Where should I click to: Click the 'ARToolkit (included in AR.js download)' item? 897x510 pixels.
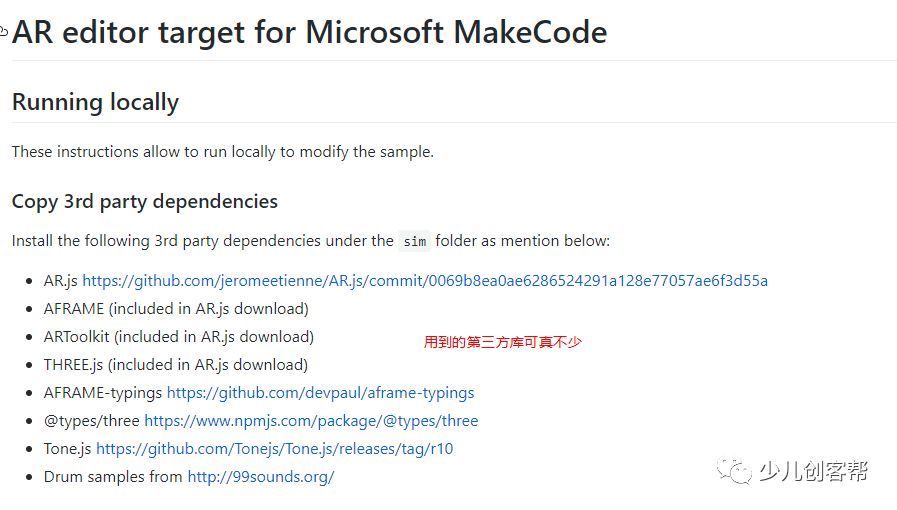tap(179, 337)
